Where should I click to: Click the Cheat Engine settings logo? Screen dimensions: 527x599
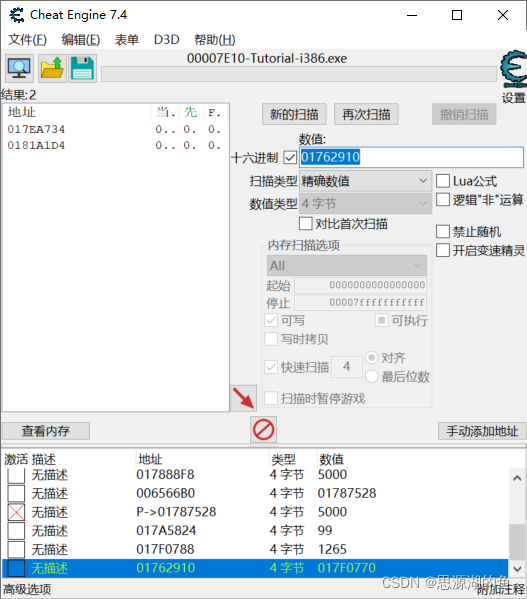point(513,70)
